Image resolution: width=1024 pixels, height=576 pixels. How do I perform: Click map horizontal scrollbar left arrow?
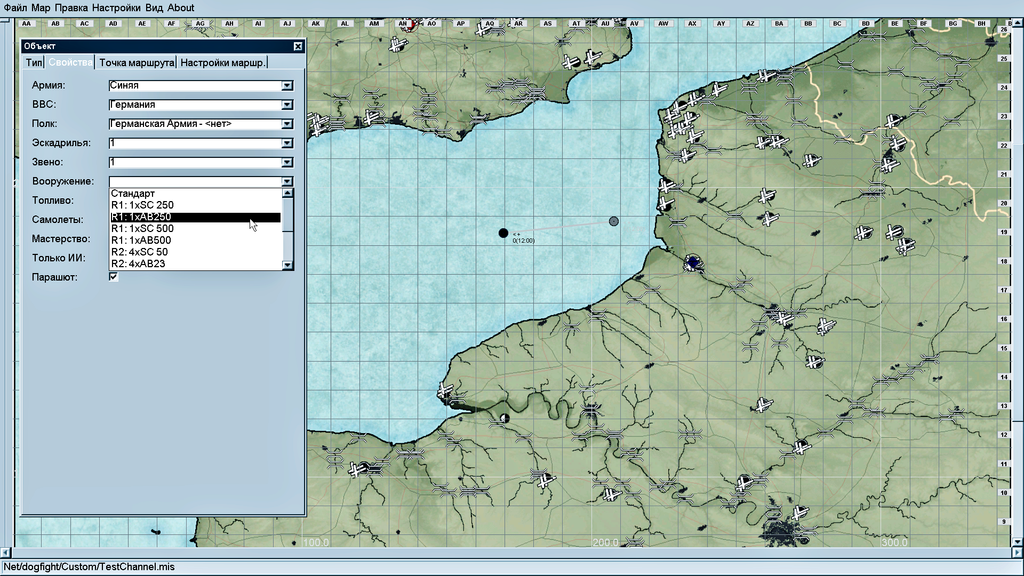6,552
